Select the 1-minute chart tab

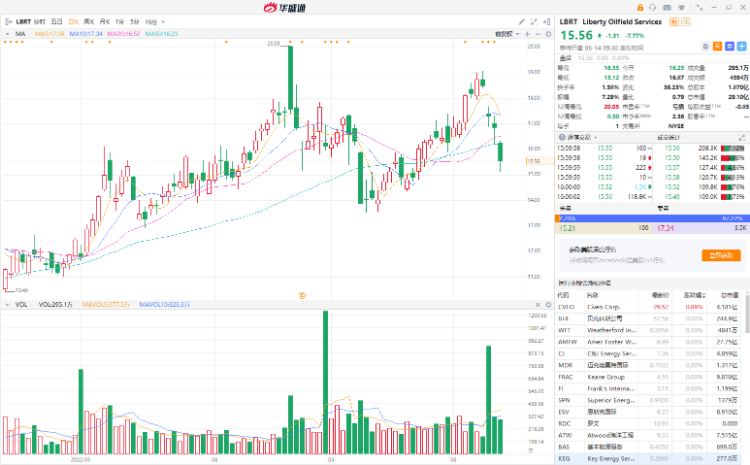pyautogui.click(x=120, y=22)
